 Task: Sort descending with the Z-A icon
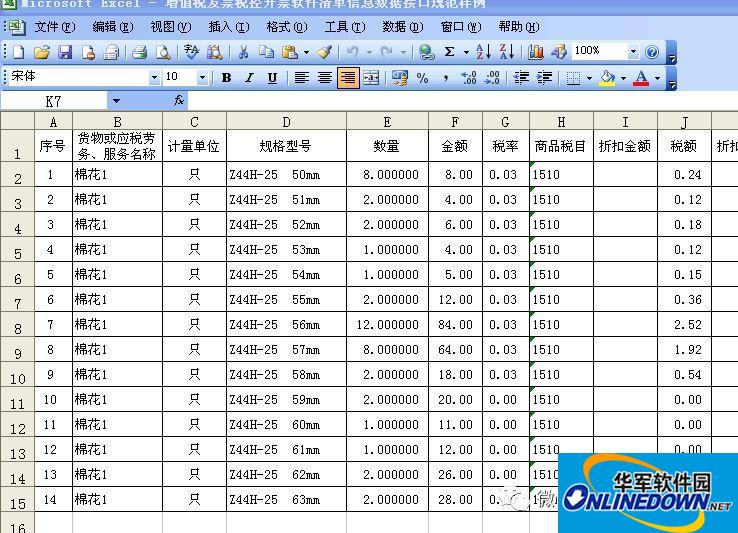click(x=506, y=52)
